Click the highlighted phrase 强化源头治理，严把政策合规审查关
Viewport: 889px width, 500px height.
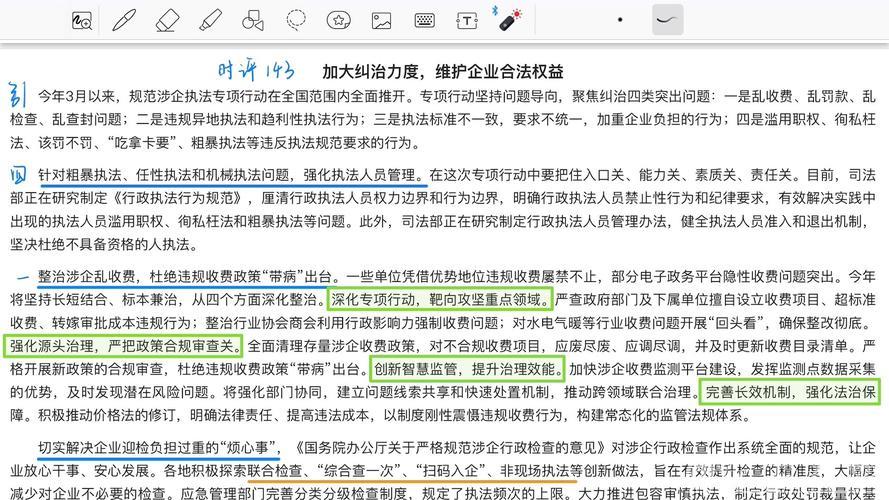[x=125, y=346]
